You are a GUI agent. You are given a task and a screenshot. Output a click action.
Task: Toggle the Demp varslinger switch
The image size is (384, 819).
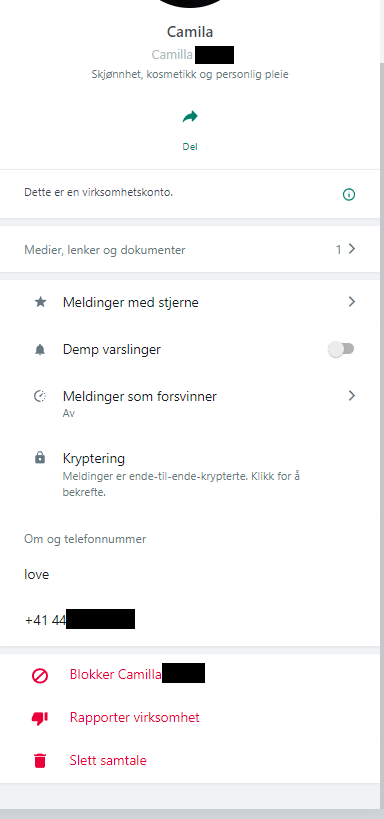(x=341, y=349)
